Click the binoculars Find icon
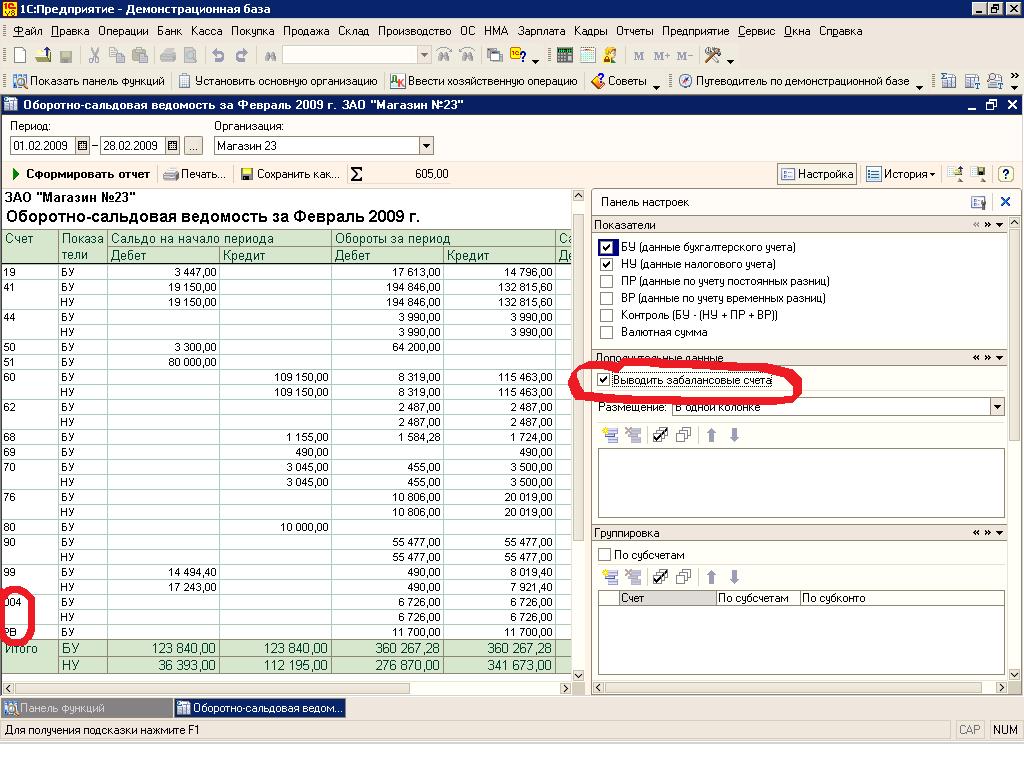Viewport: 1024px width, 768px height. click(x=270, y=56)
